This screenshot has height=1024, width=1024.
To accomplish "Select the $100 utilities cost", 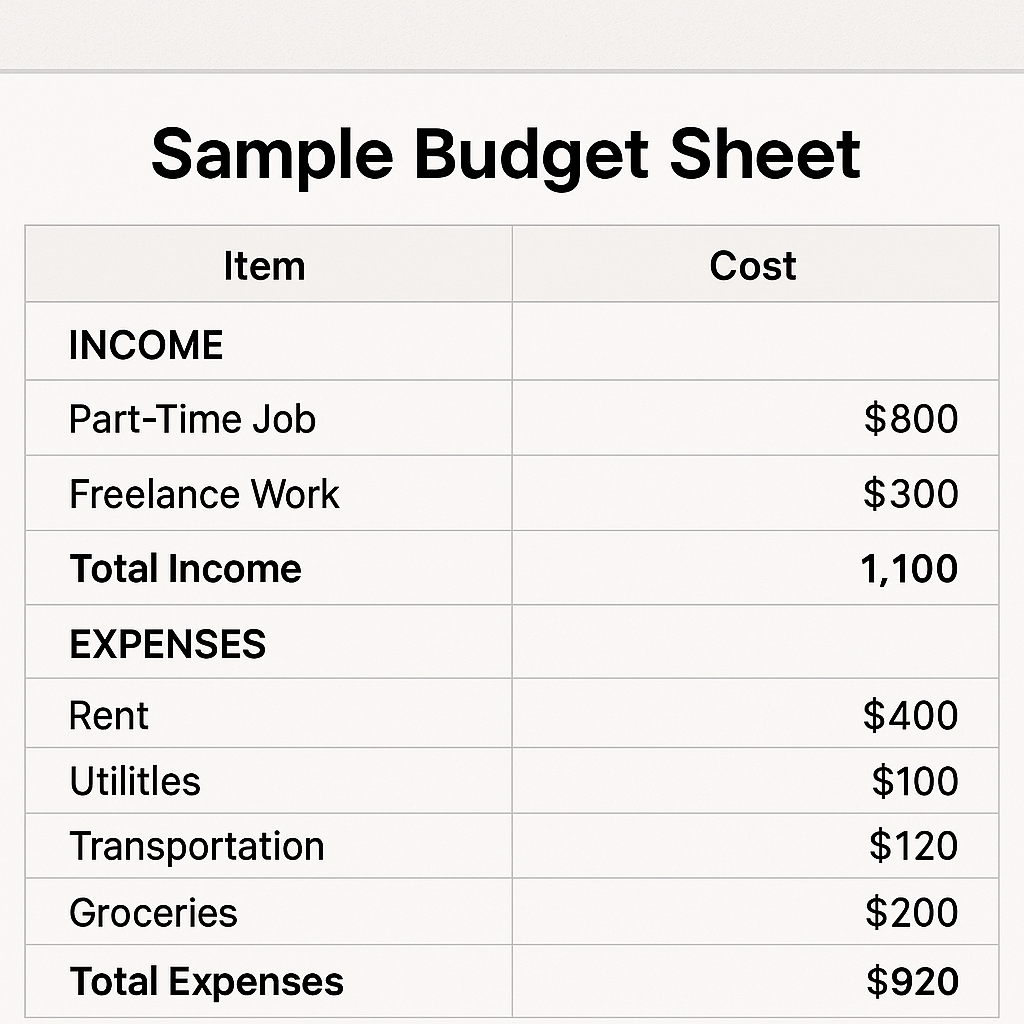I will [915, 781].
